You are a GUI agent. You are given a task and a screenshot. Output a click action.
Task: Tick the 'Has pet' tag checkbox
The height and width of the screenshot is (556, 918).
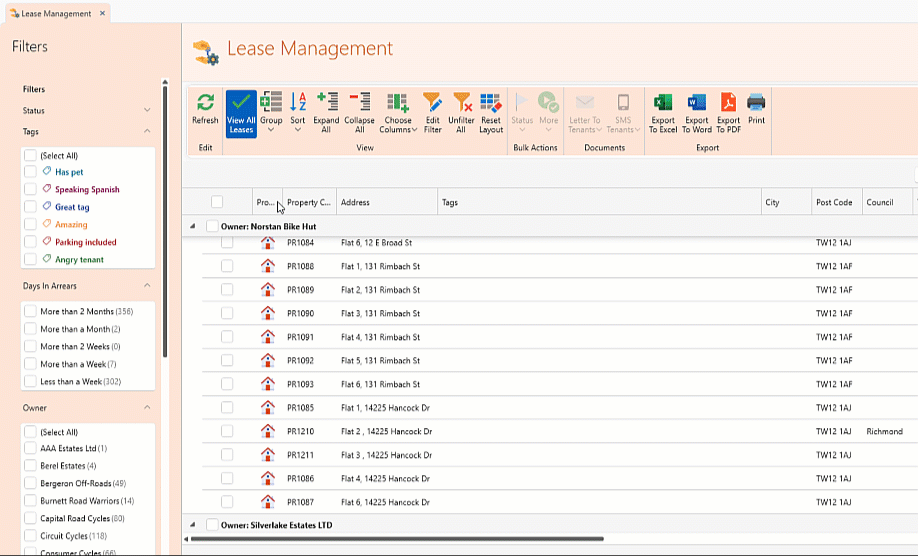tap(31, 172)
